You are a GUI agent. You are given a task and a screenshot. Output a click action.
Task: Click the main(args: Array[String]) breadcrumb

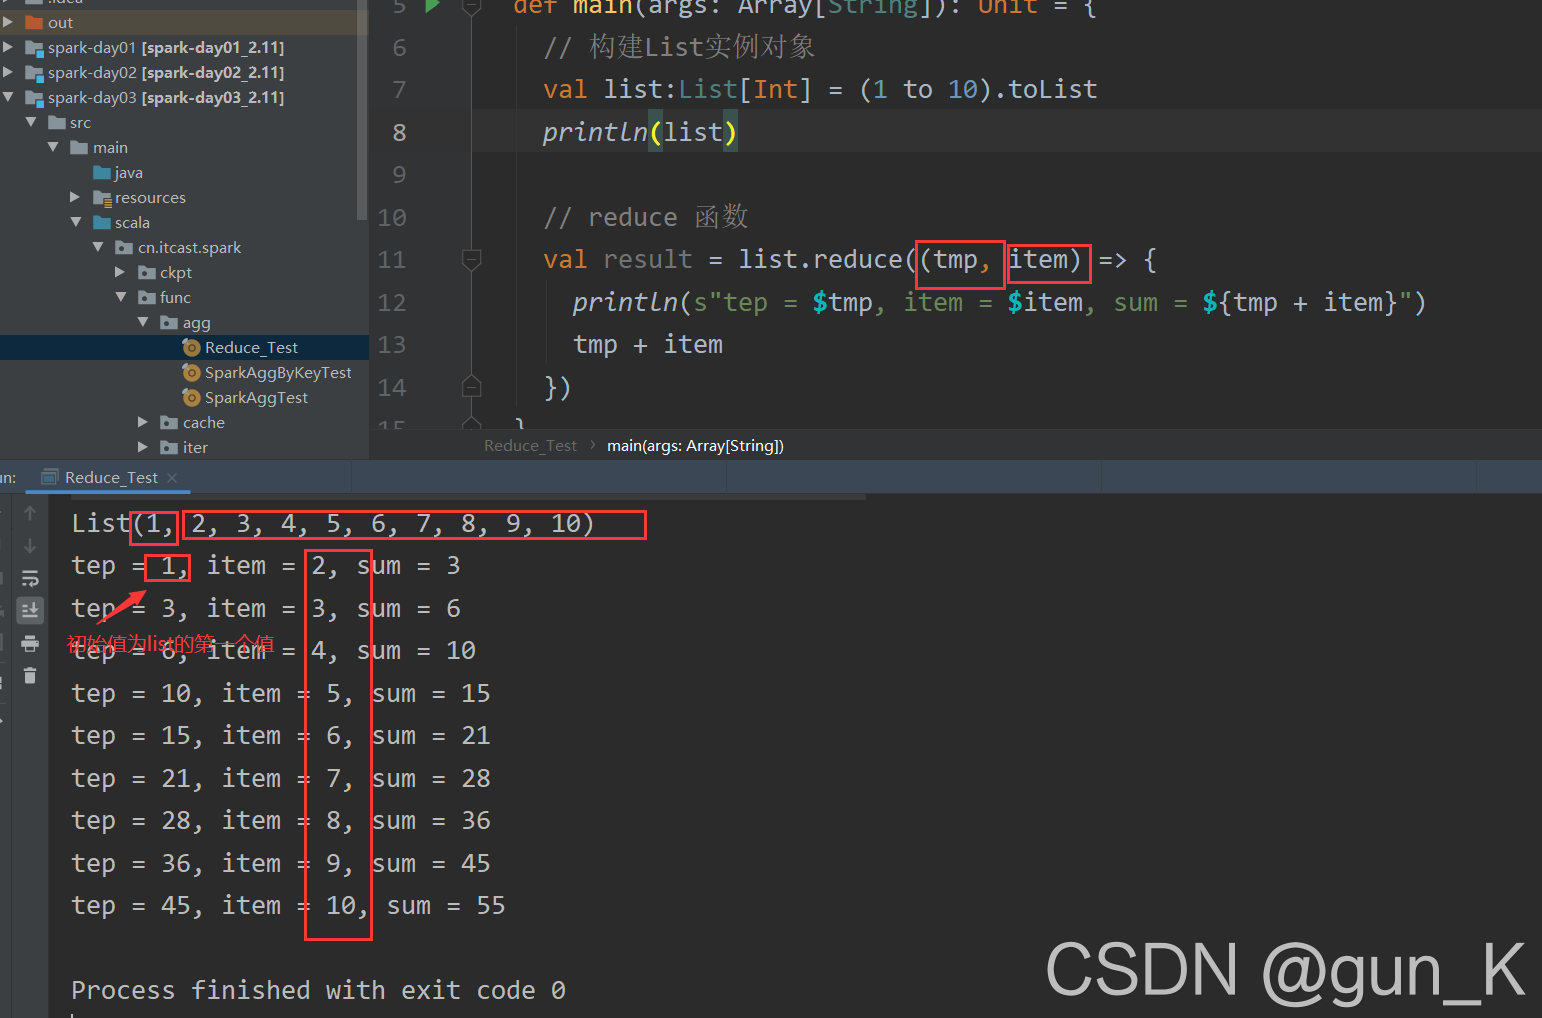[x=695, y=446]
